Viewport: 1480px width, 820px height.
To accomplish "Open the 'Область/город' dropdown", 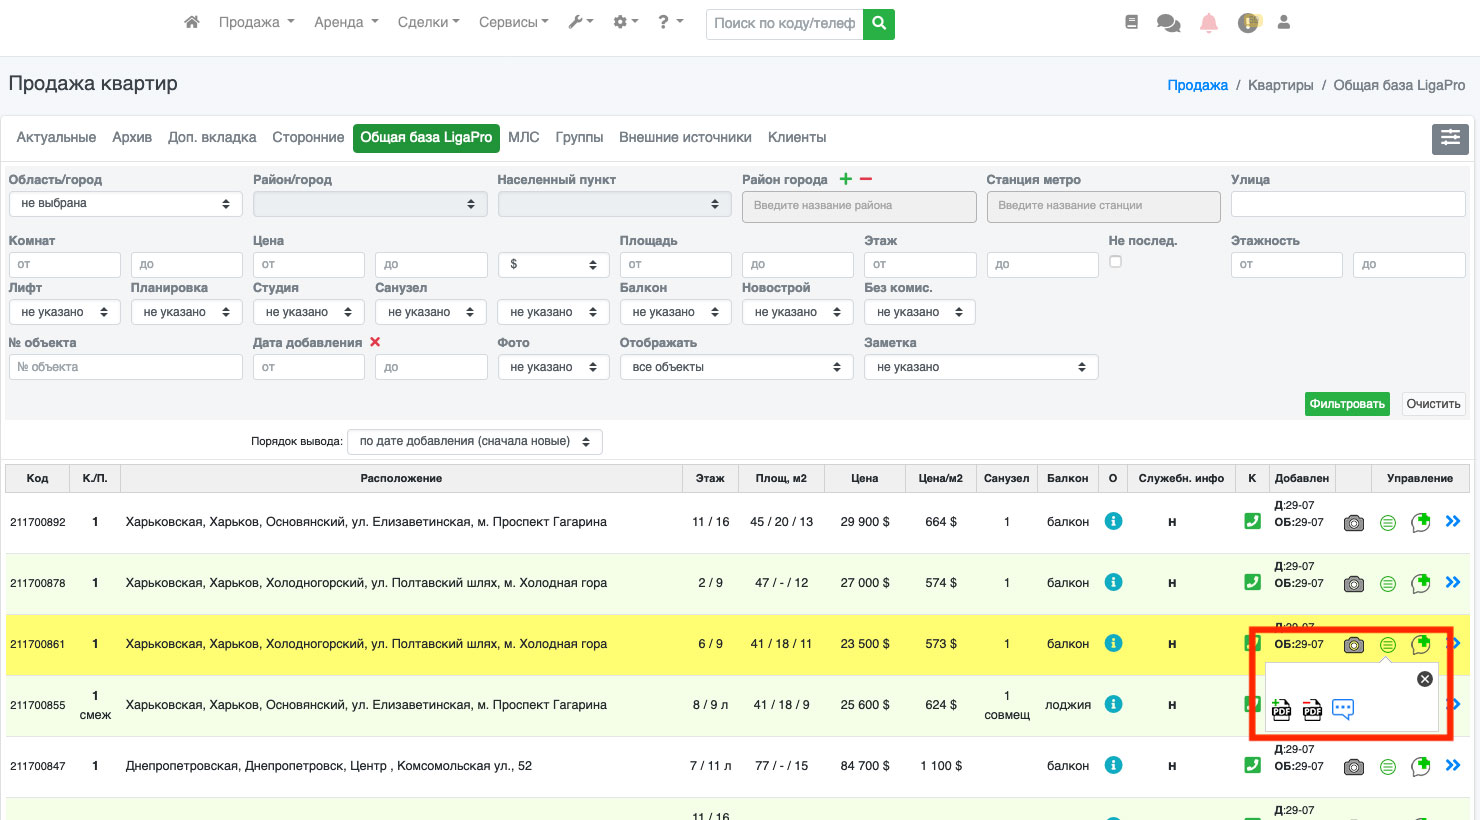I will (x=125, y=204).
